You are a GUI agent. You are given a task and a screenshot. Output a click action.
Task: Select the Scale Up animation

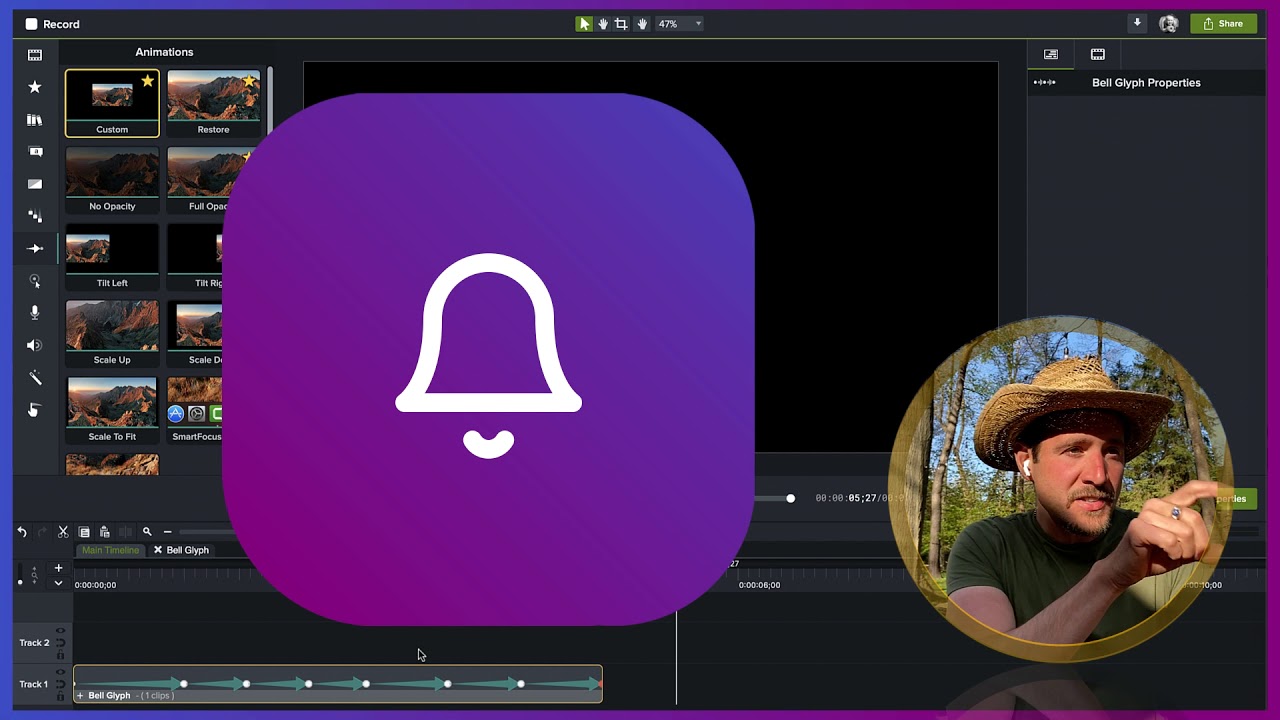(112, 334)
